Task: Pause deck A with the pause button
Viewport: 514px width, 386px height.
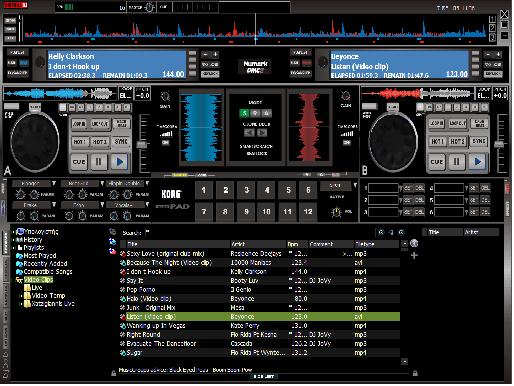Action: (x=99, y=162)
